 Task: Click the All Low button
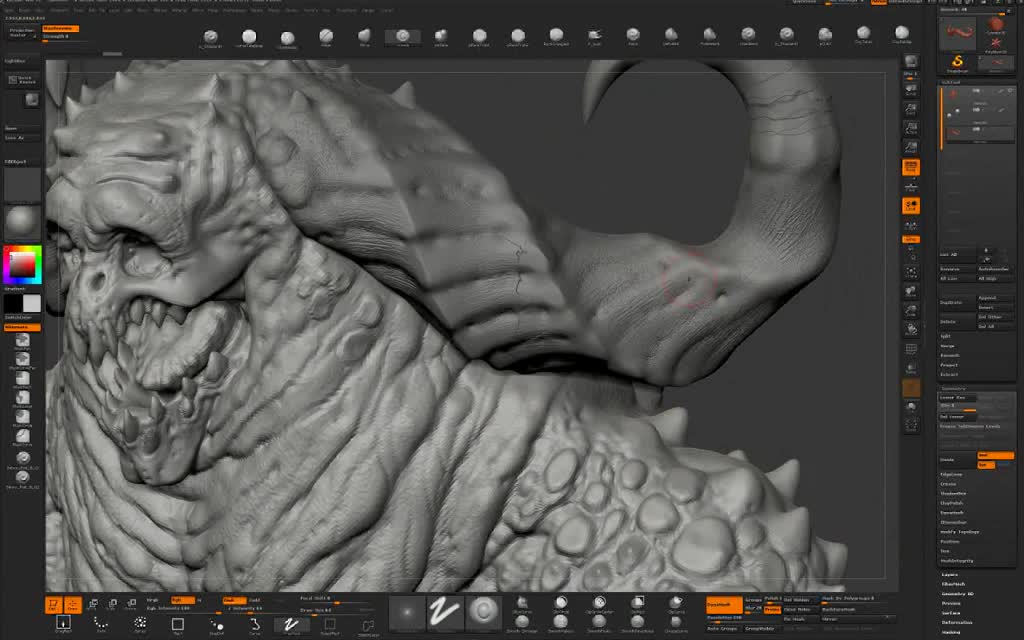click(957, 278)
